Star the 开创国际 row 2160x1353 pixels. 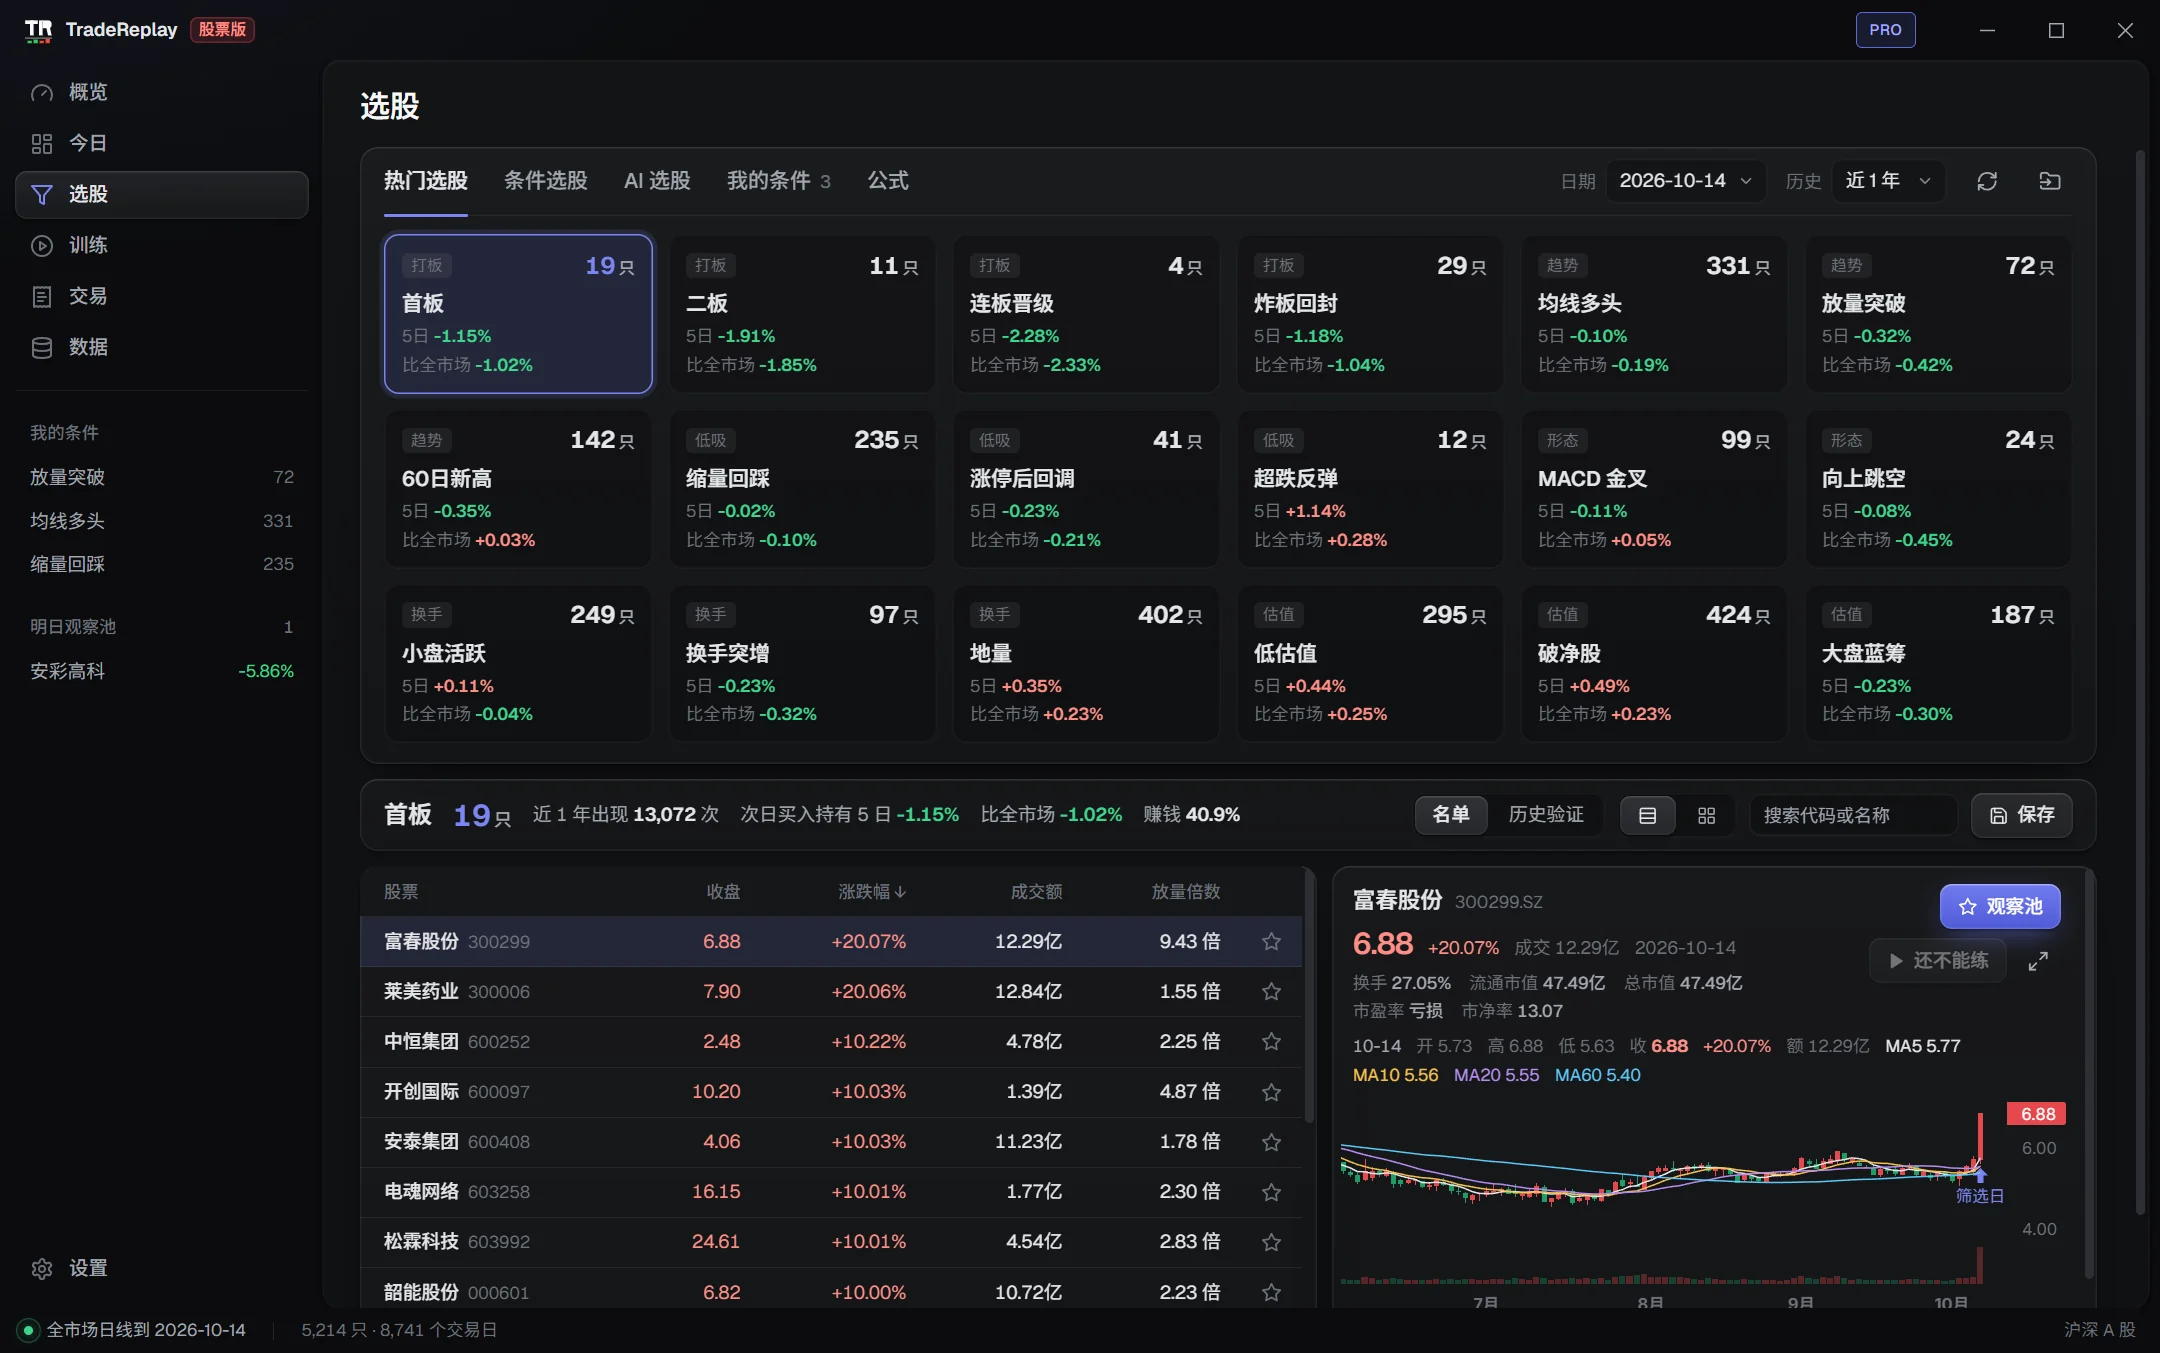pos(1271,1092)
